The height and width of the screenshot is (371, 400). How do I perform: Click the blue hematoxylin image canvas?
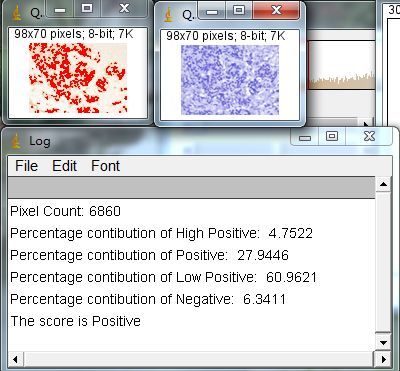[230, 80]
